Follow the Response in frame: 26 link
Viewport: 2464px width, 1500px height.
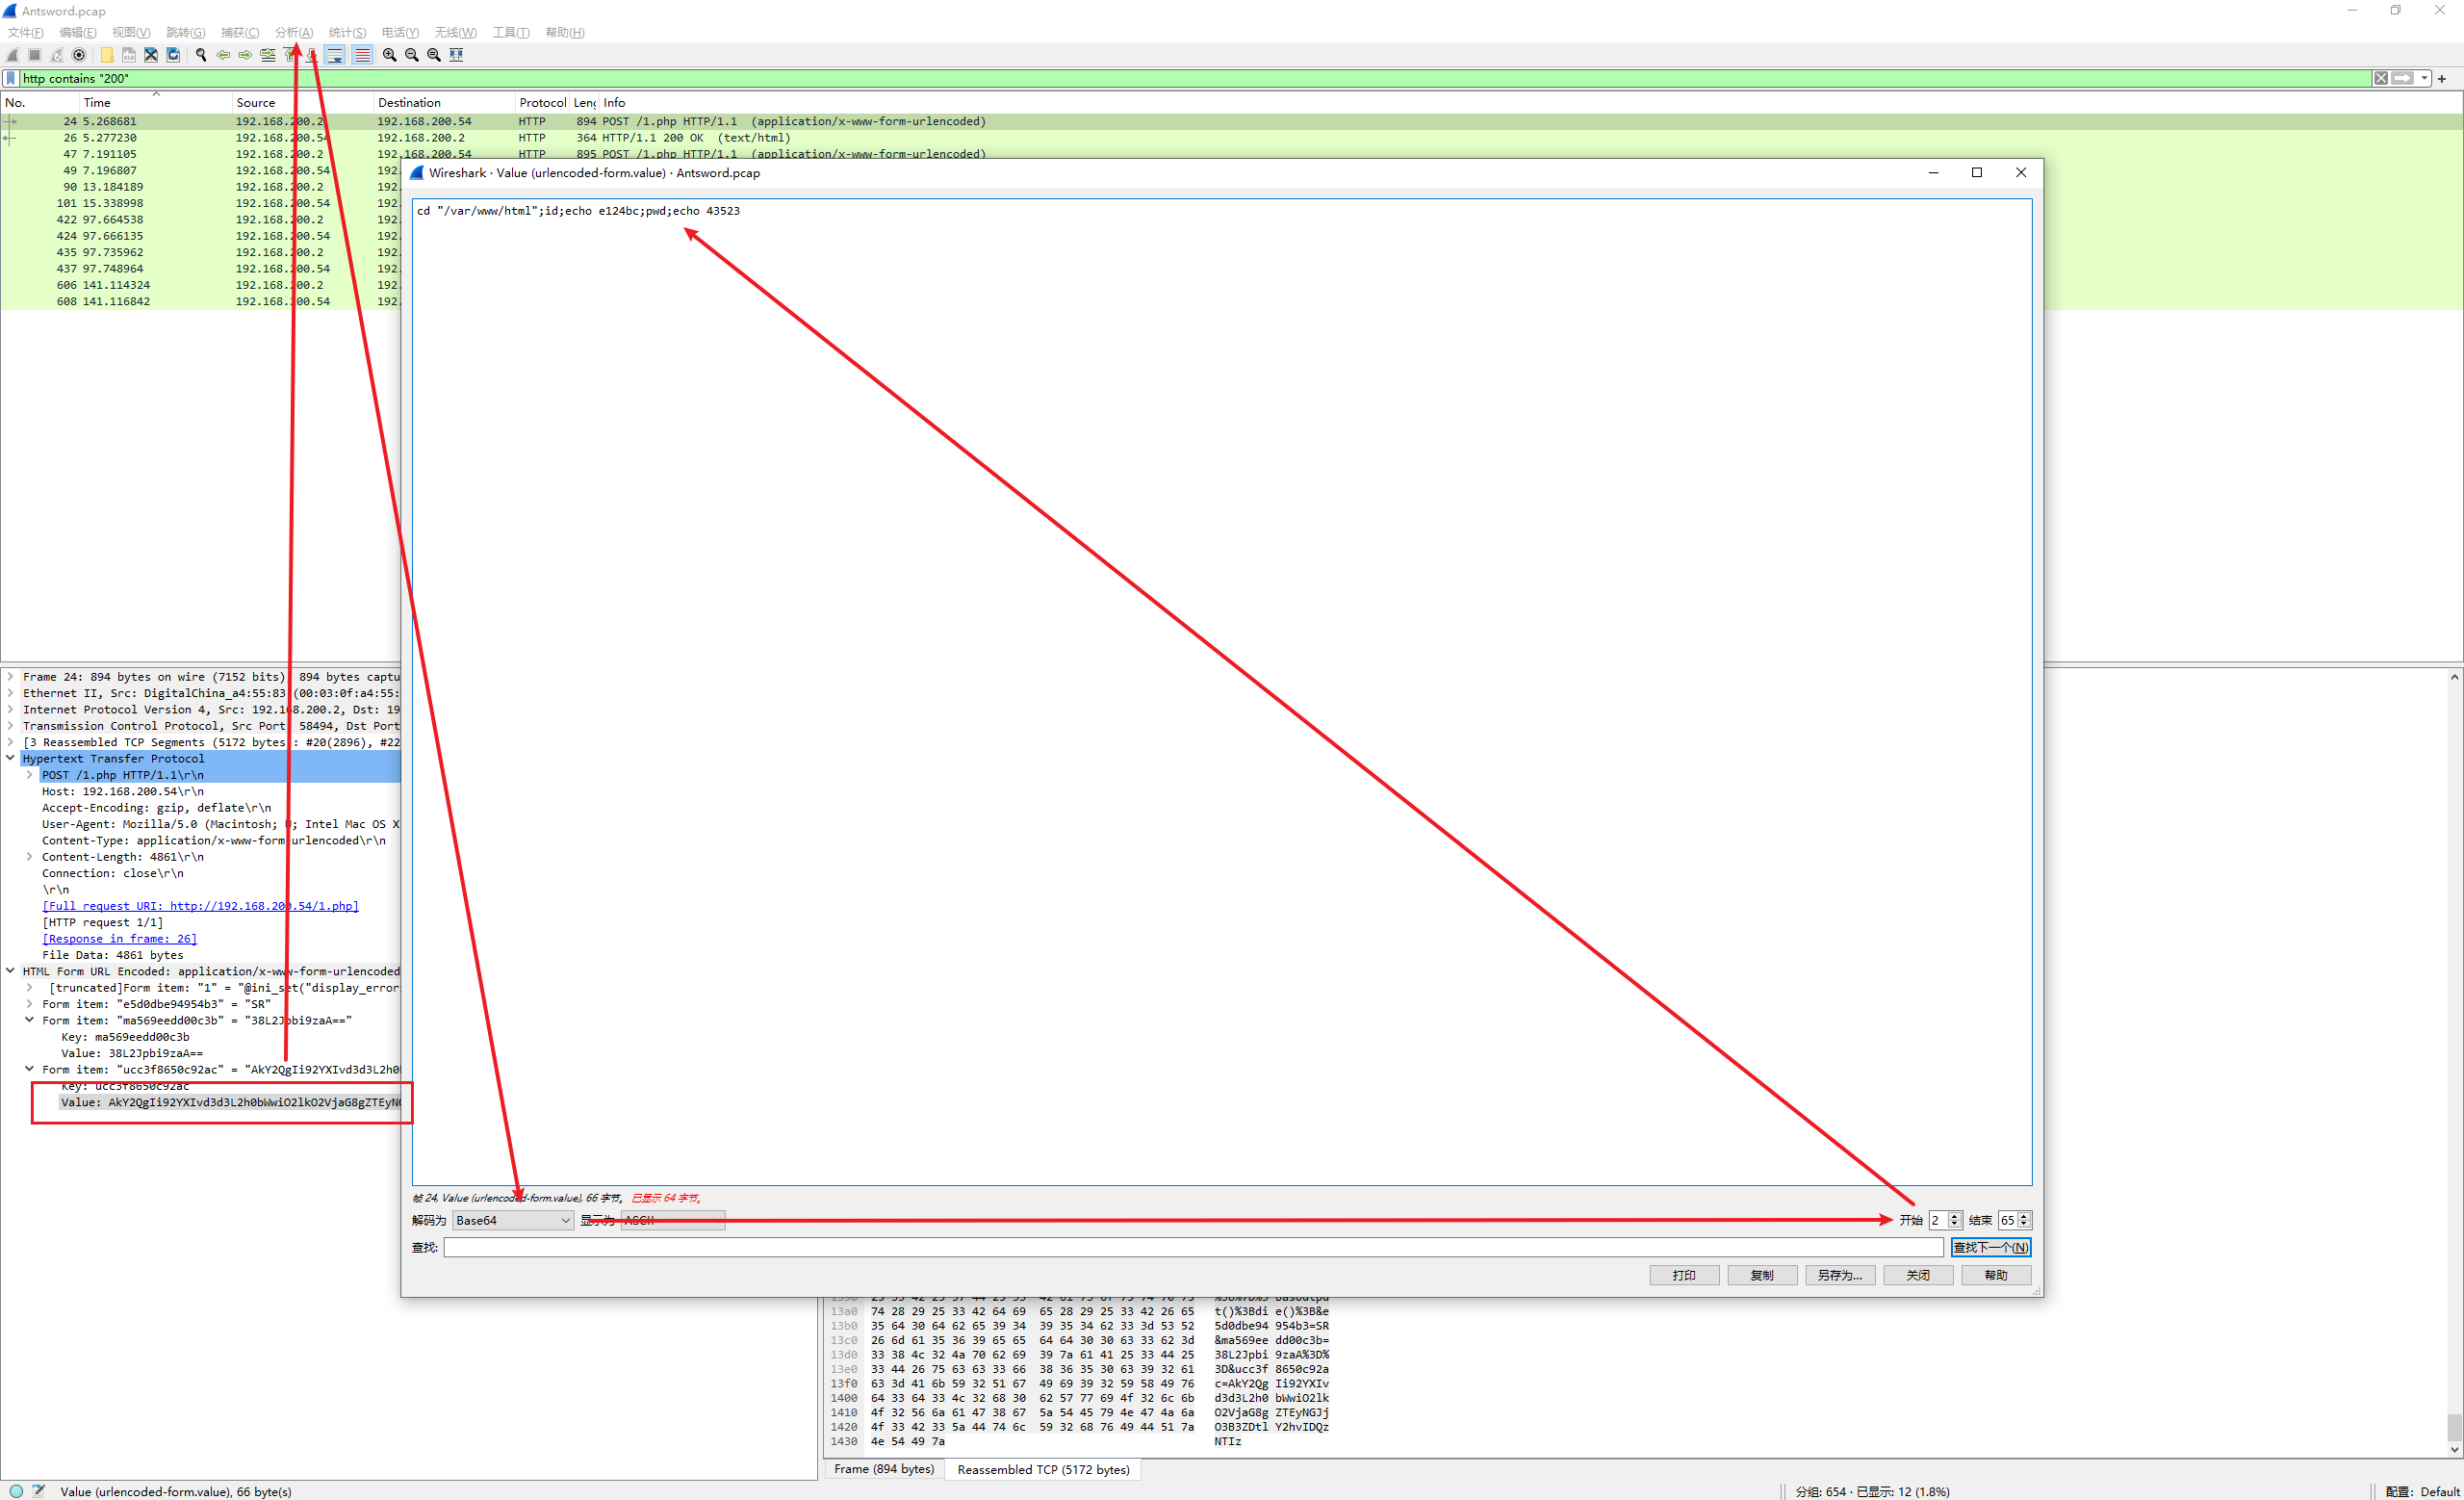[x=119, y=939]
